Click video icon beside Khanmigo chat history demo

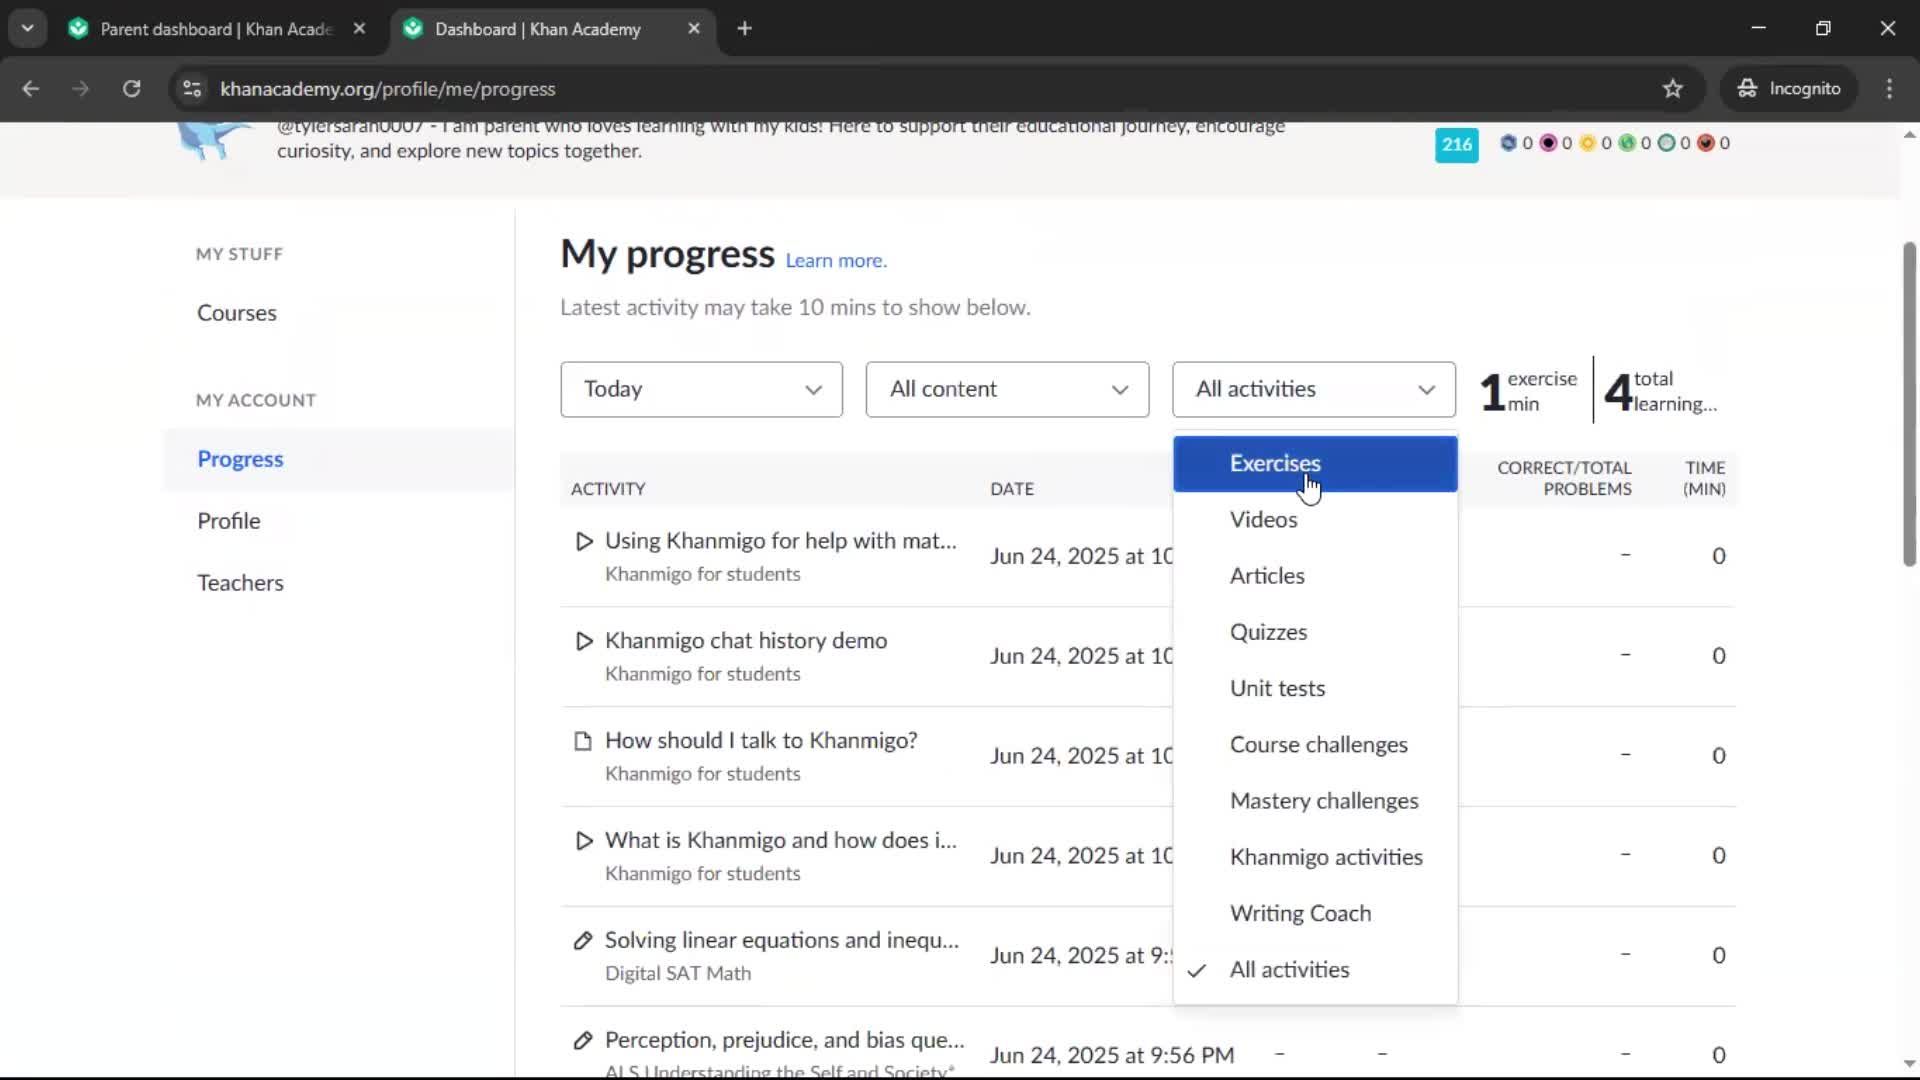[x=584, y=641]
